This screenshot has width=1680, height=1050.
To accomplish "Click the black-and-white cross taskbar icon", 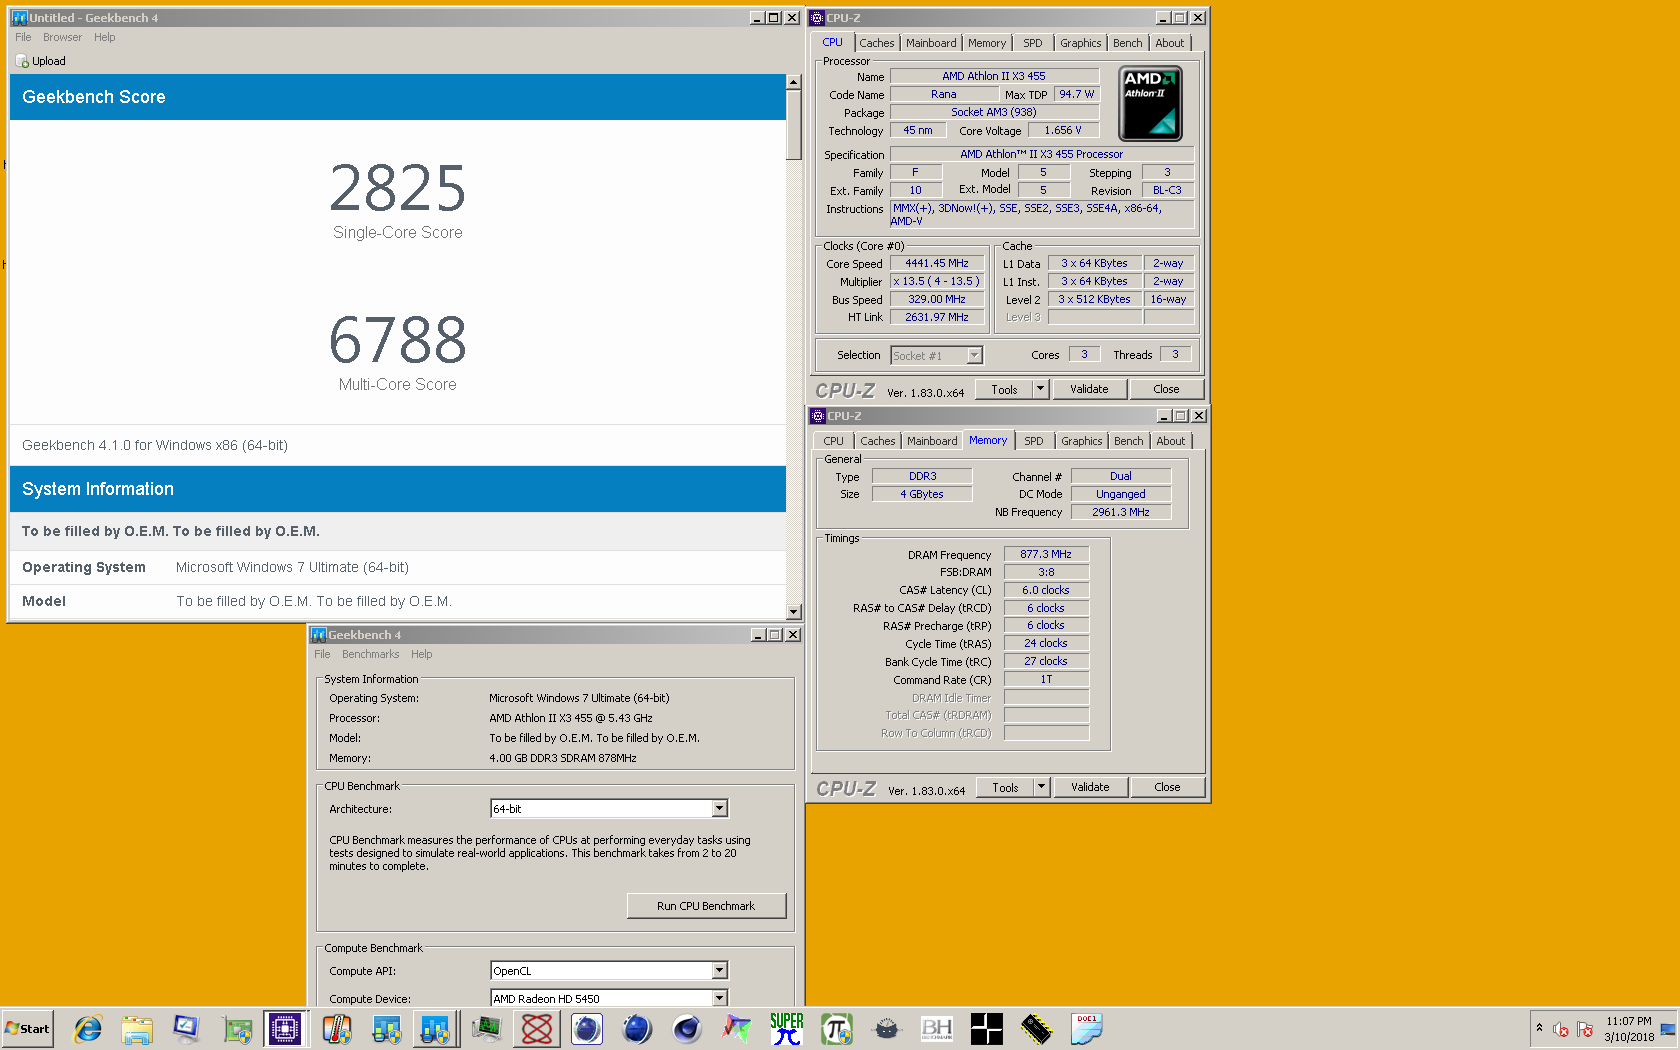I will 987,1029.
